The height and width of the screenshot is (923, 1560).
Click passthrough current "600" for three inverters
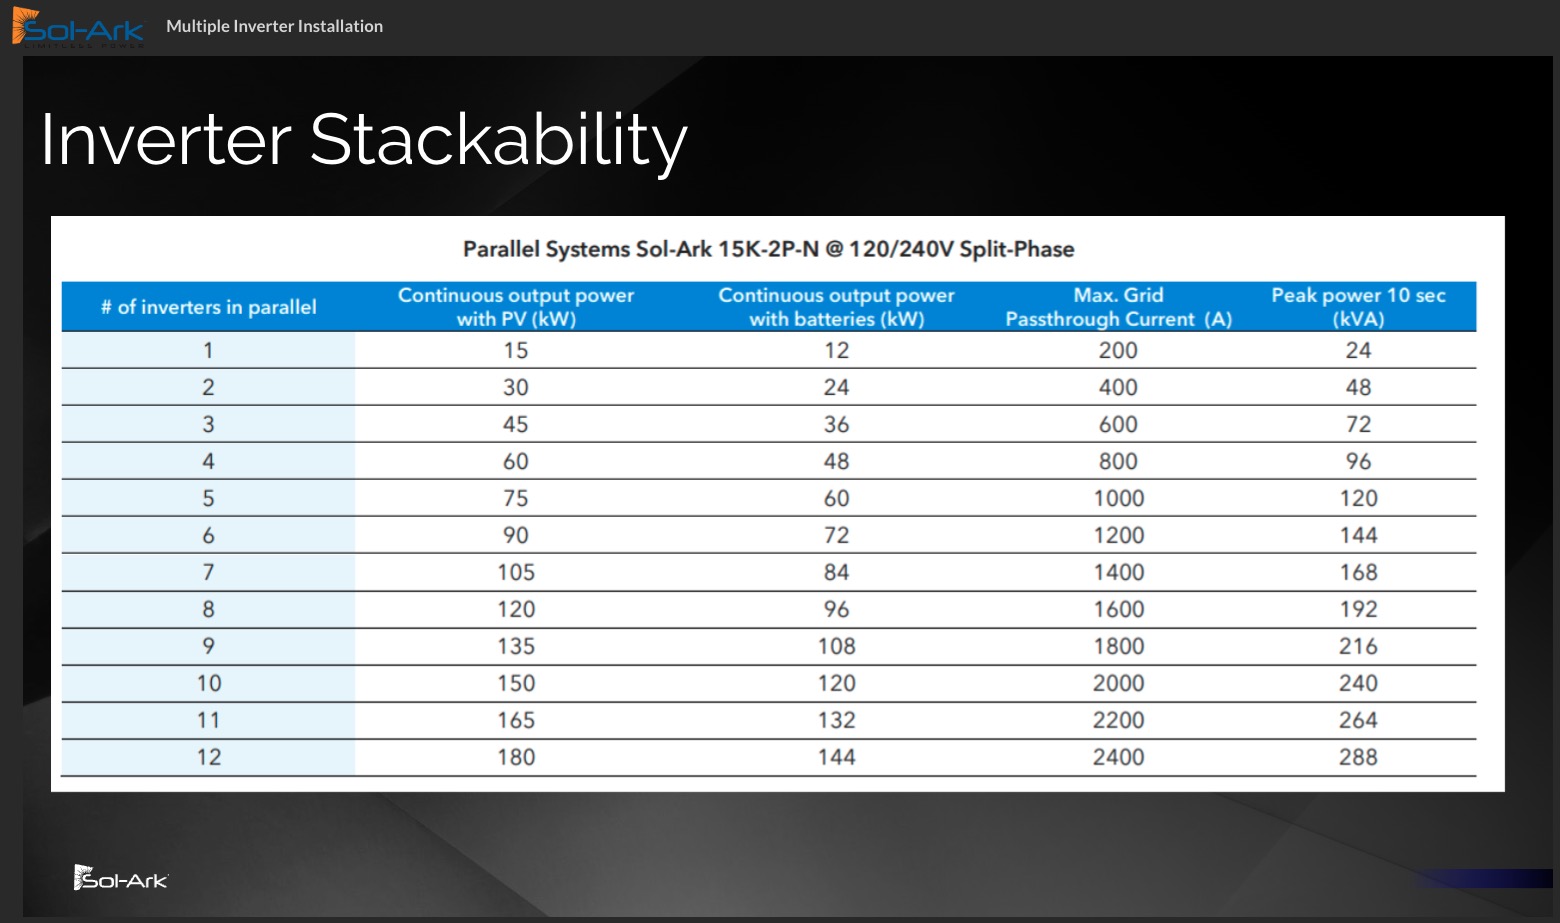pyautogui.click(x=1118, y=424)
